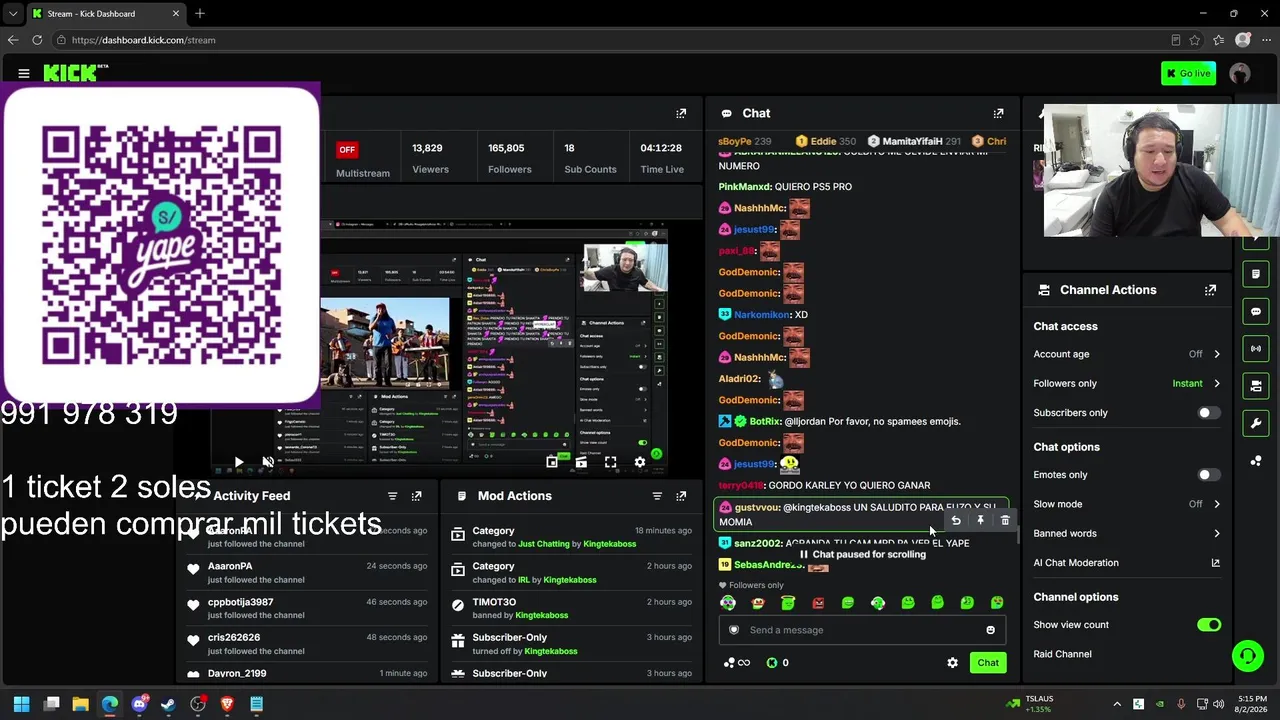Show hidden system tray icons
This screenshot has height=720, width=1280.
click(1117, 704)
